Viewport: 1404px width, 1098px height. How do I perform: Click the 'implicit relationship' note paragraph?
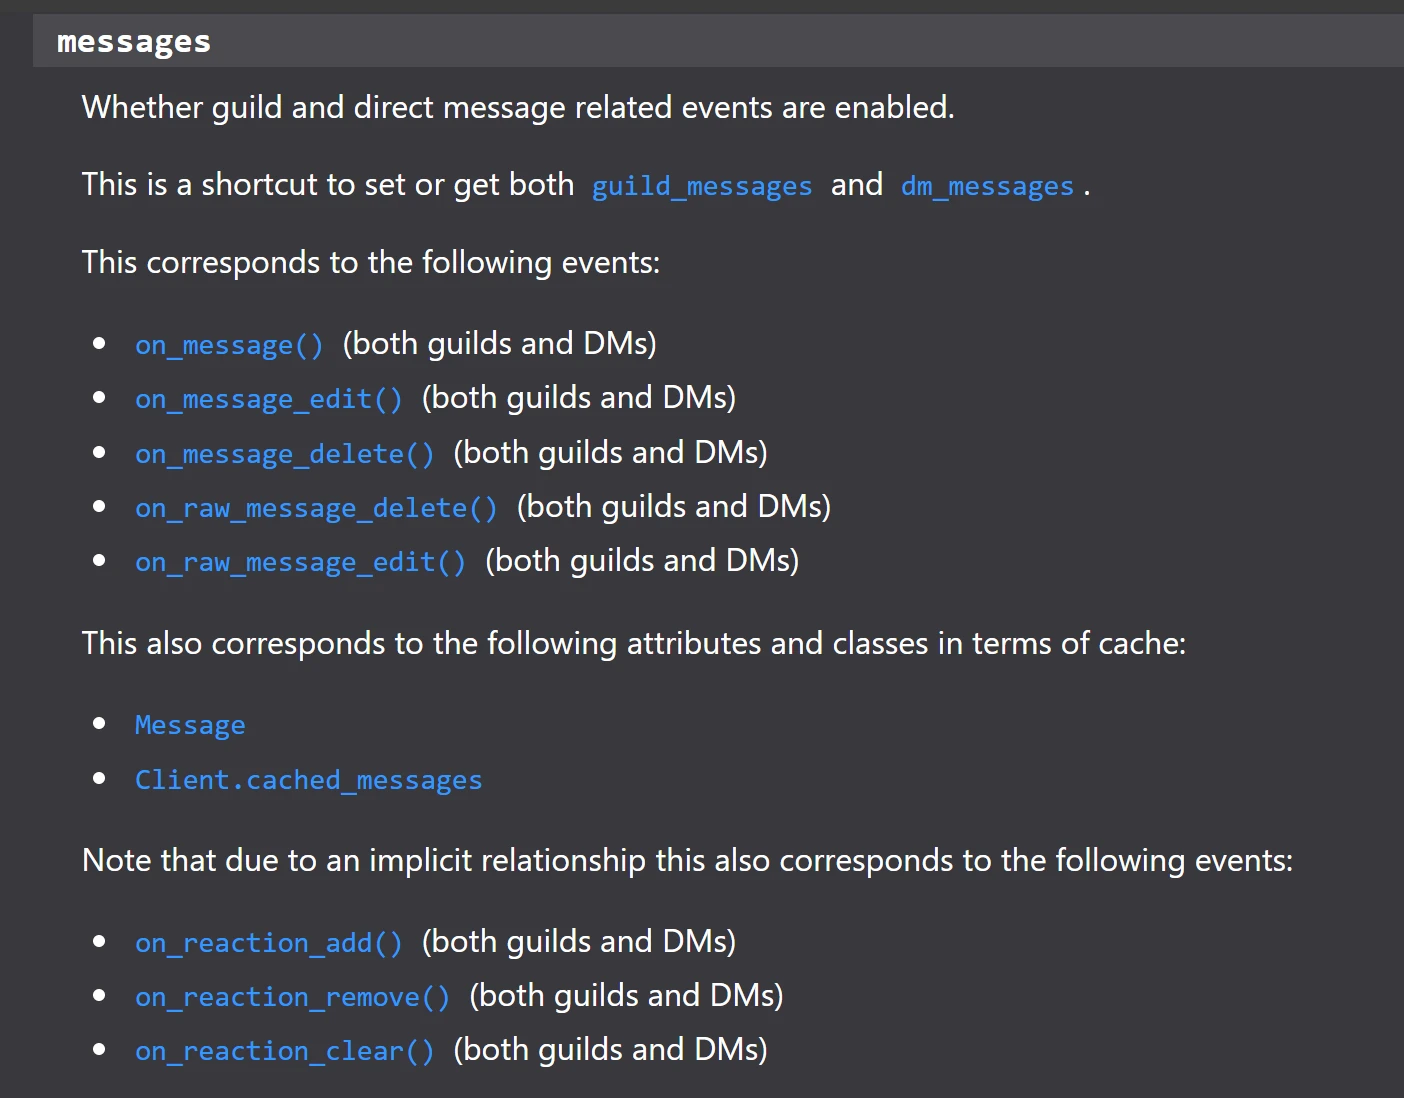tap(686, 861)
